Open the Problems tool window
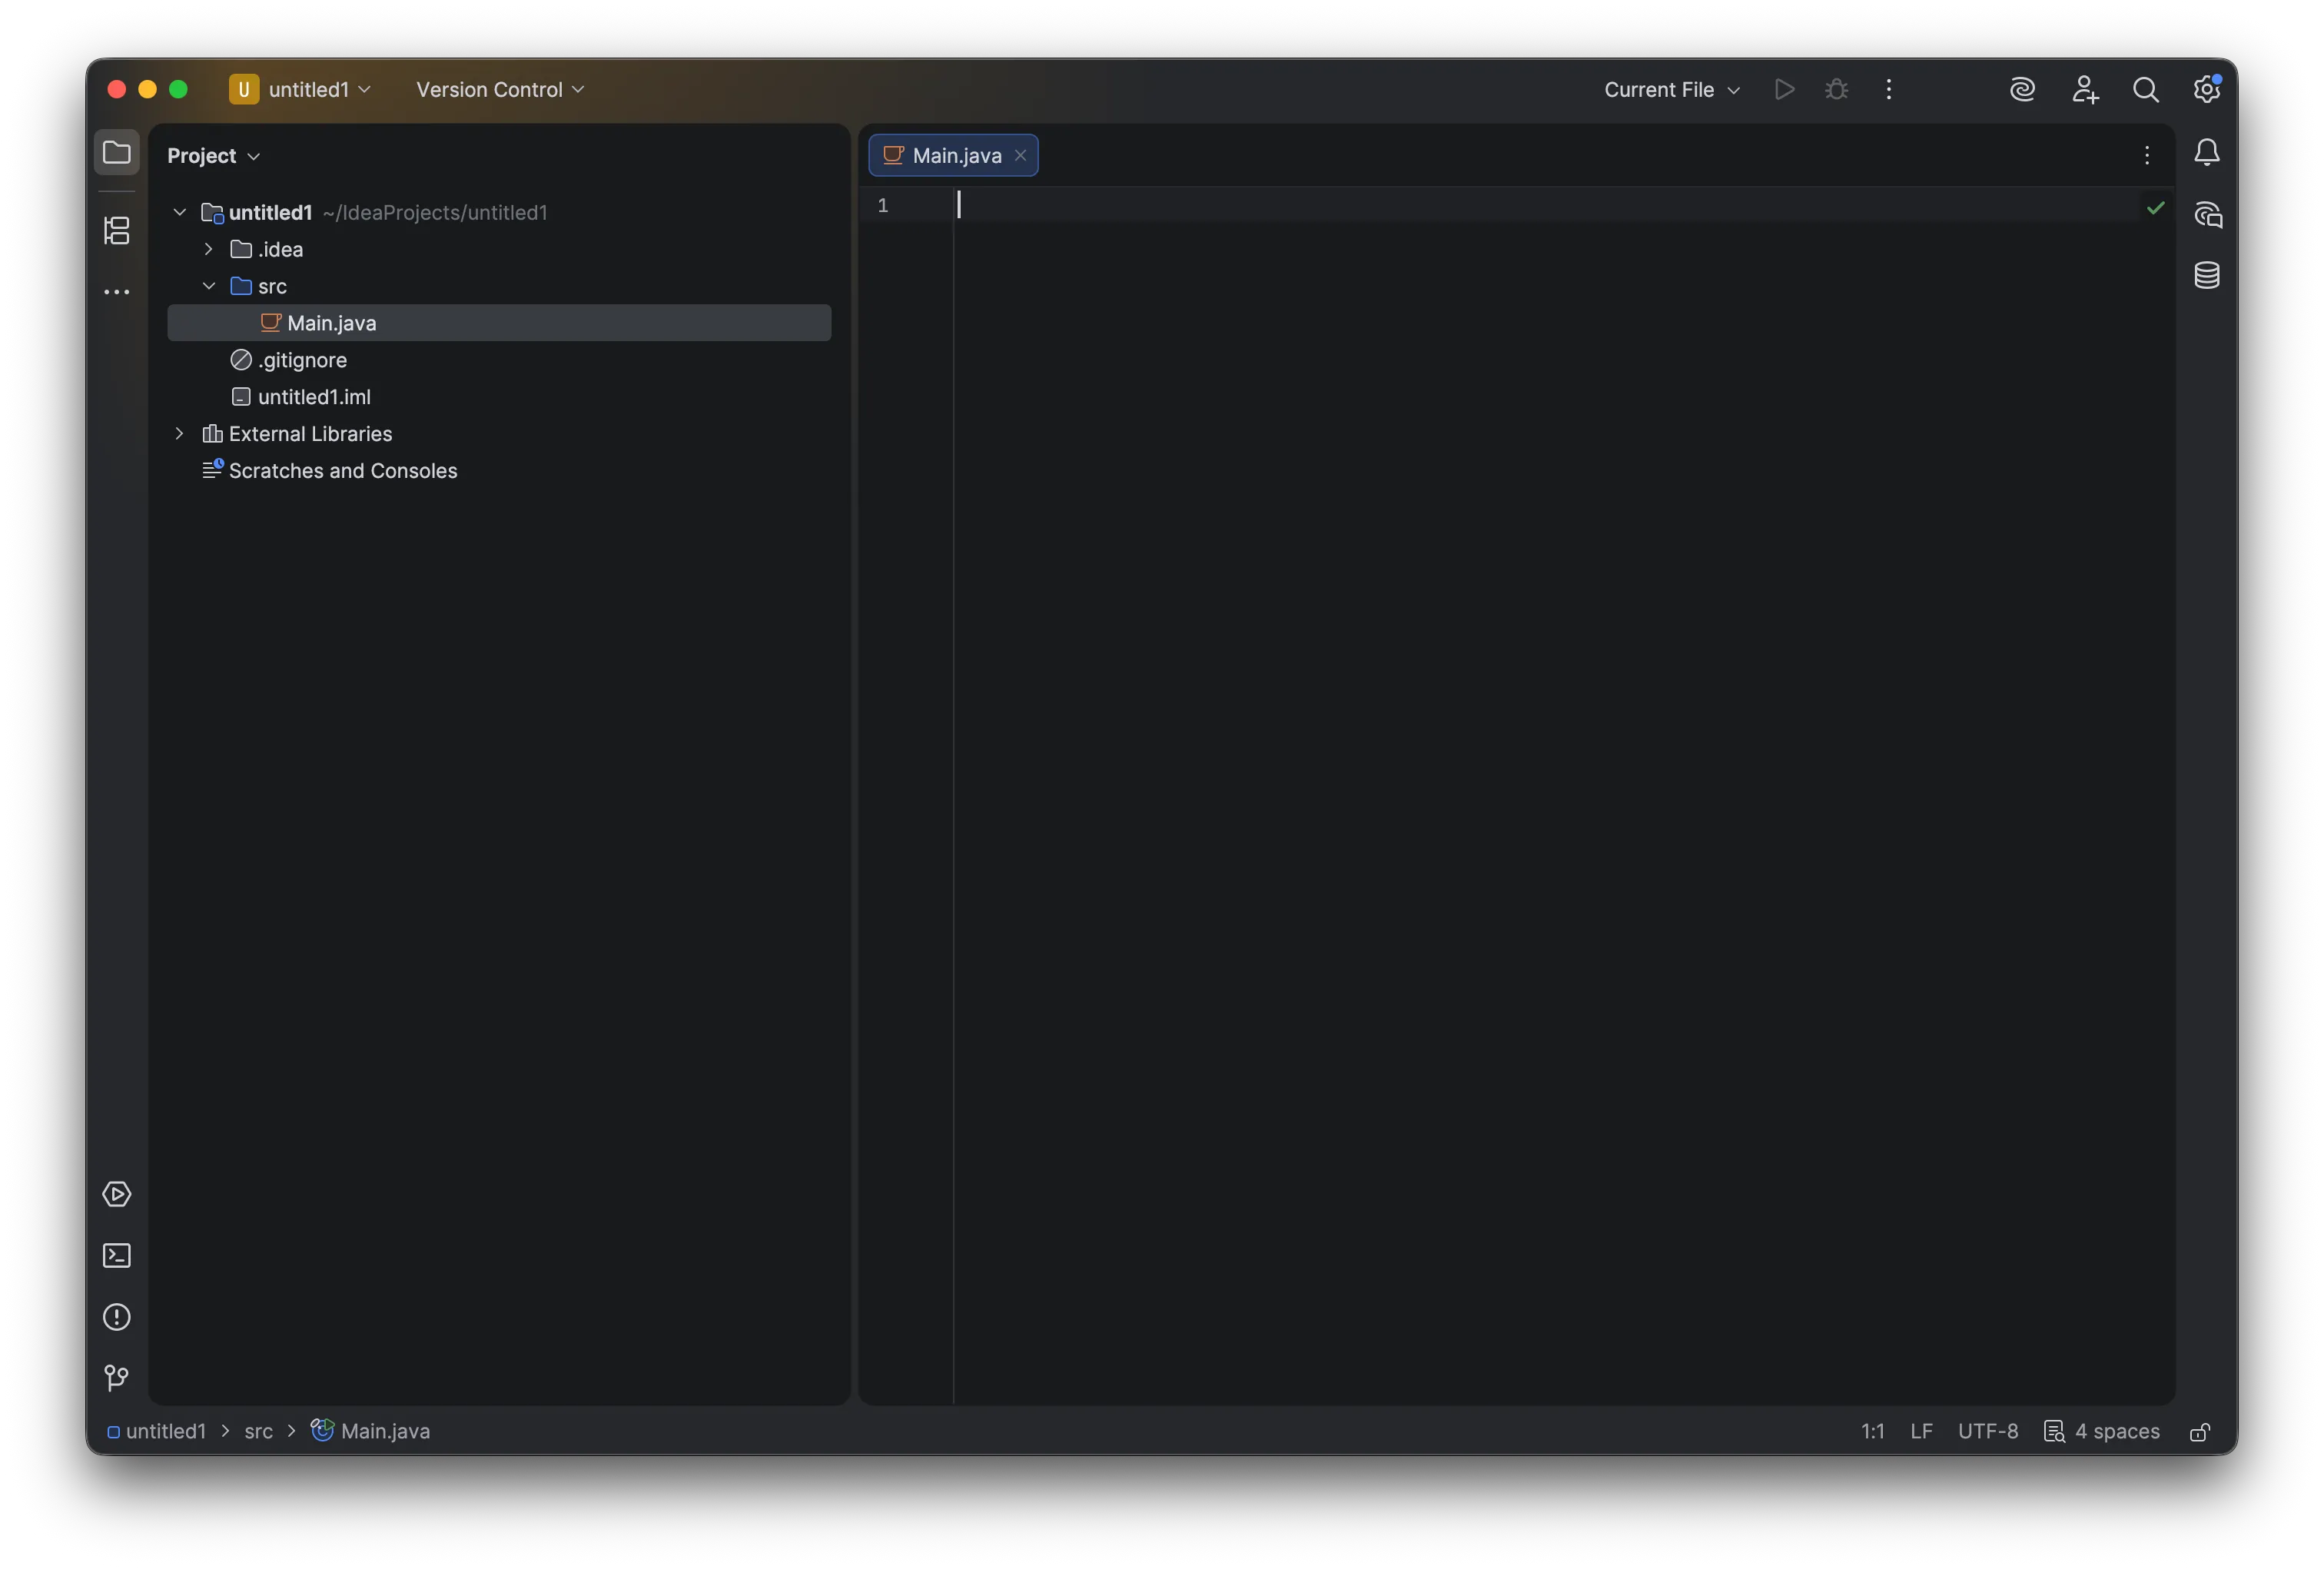 (118, 1318)
